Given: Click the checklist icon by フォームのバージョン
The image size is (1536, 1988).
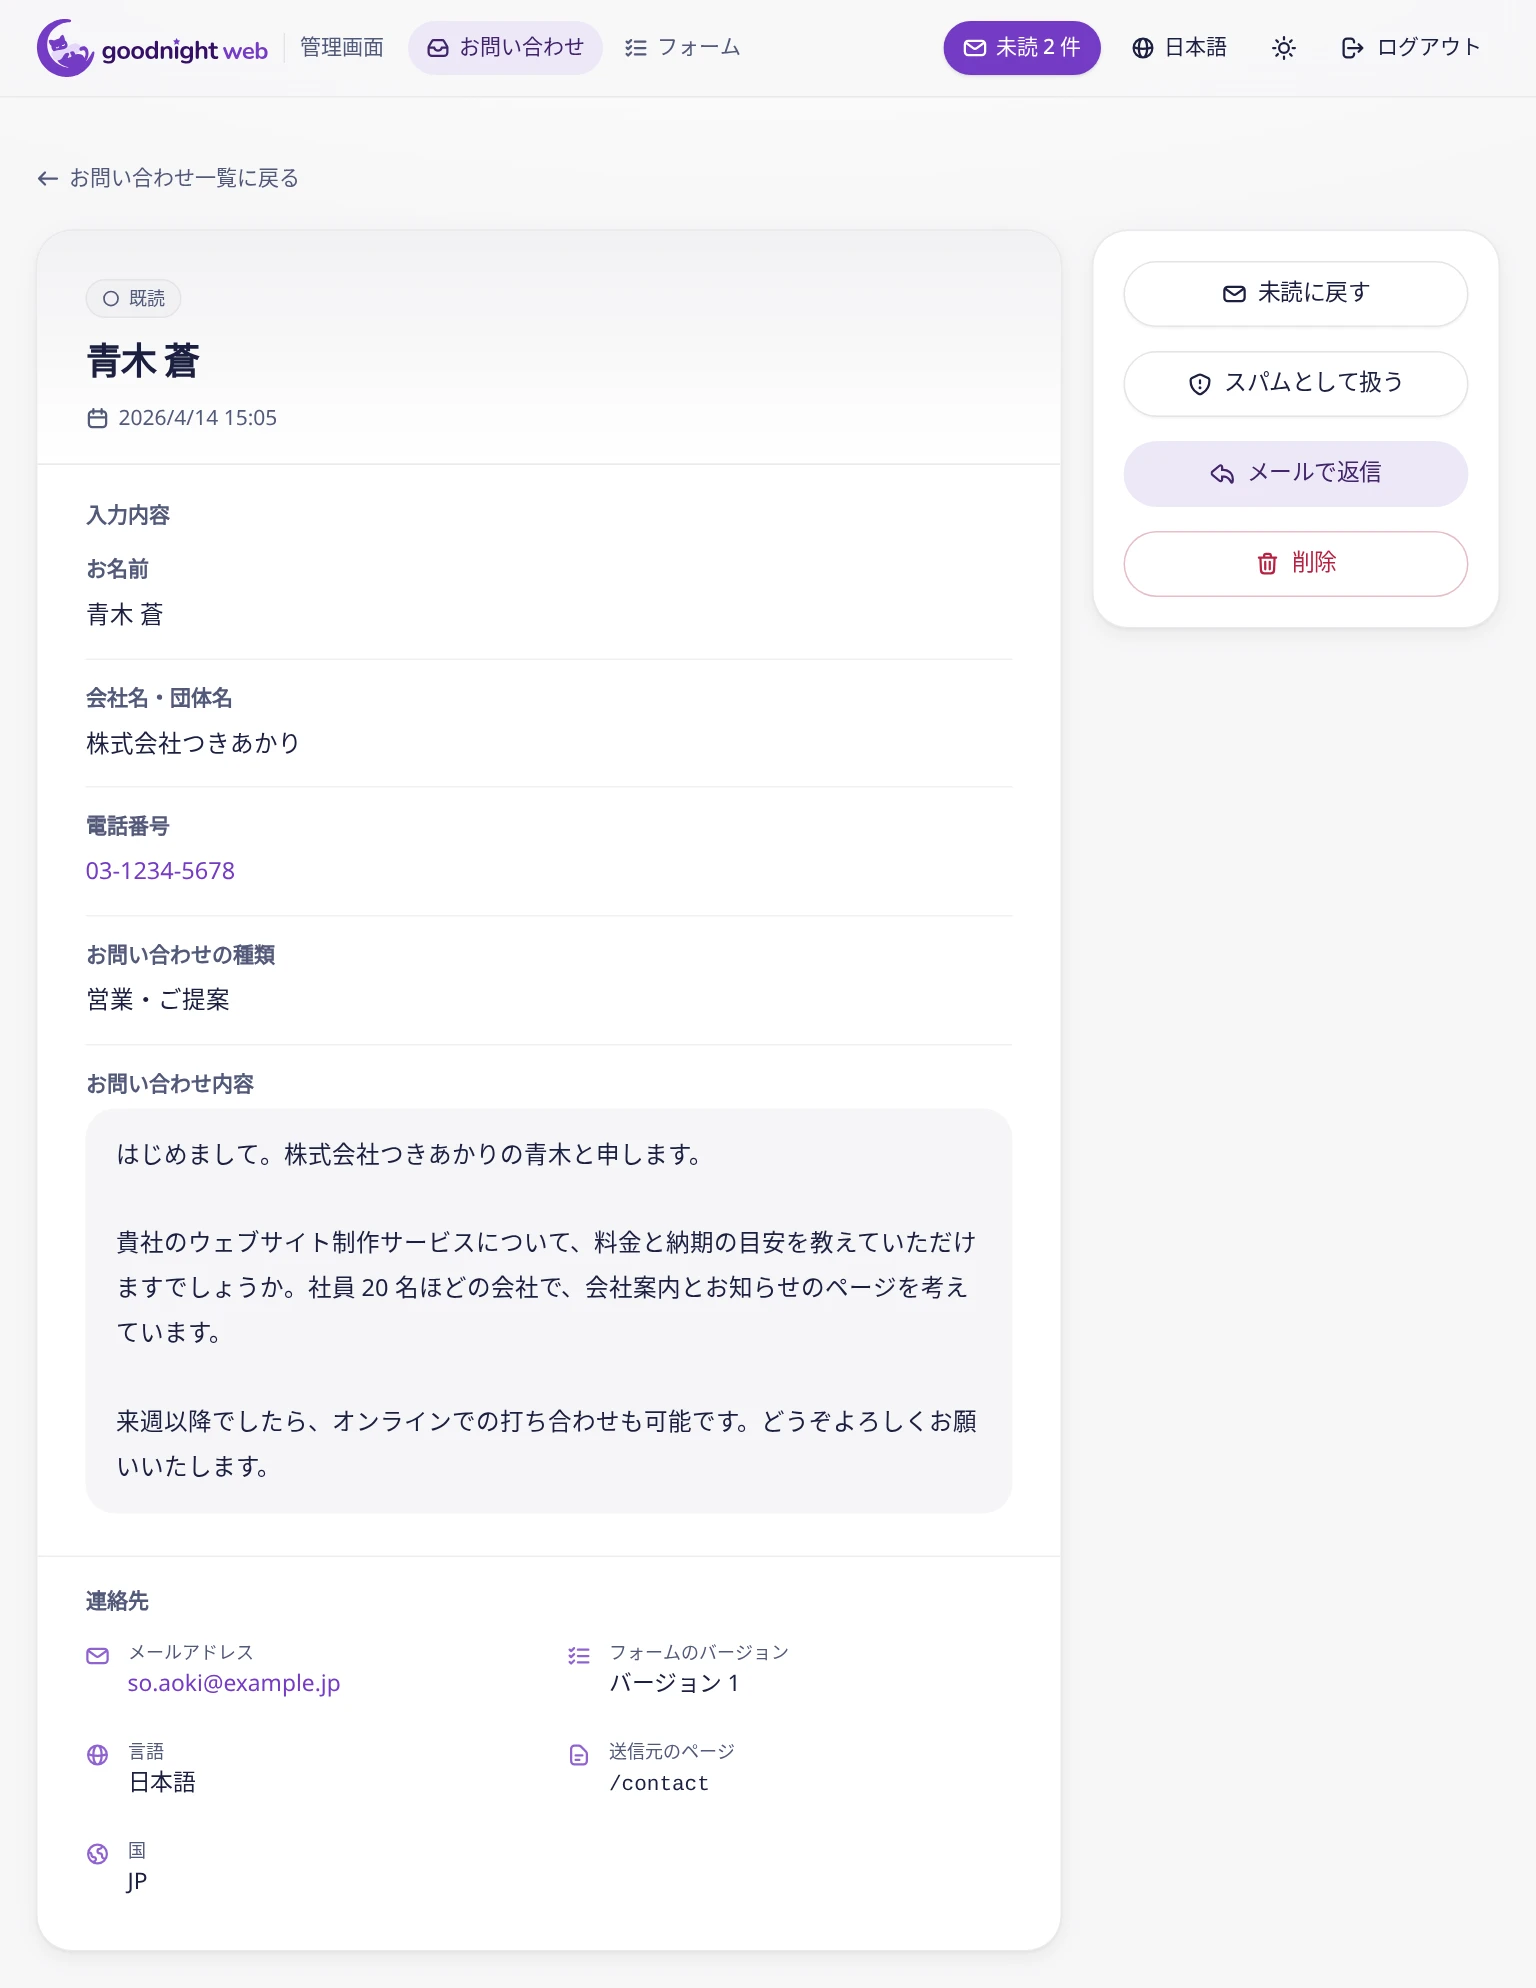Looking at the screenshot, I should [579, 1656].
